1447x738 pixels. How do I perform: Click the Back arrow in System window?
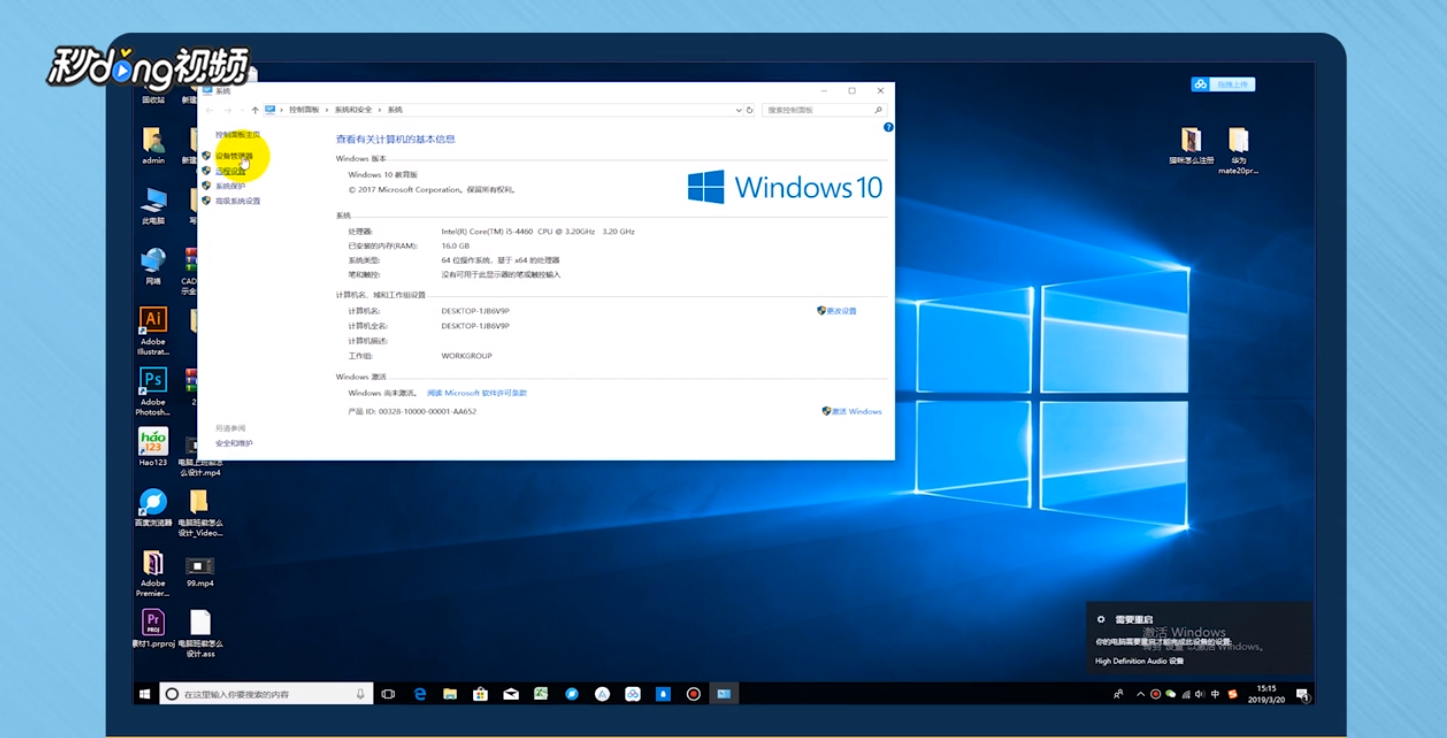210,110
